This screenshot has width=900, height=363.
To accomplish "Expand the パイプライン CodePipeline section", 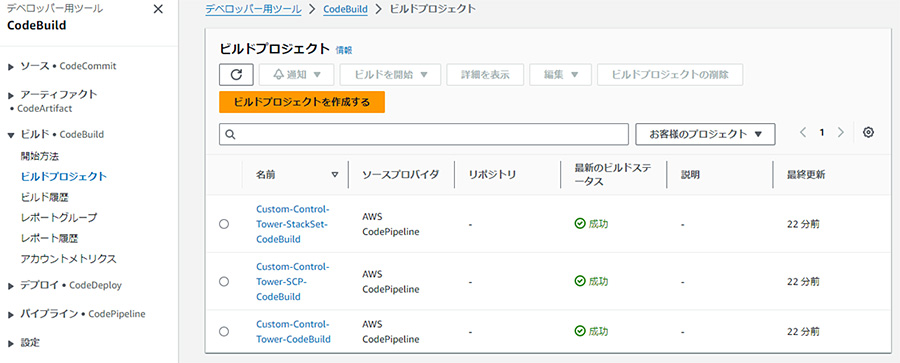I will tap(11, 315).
